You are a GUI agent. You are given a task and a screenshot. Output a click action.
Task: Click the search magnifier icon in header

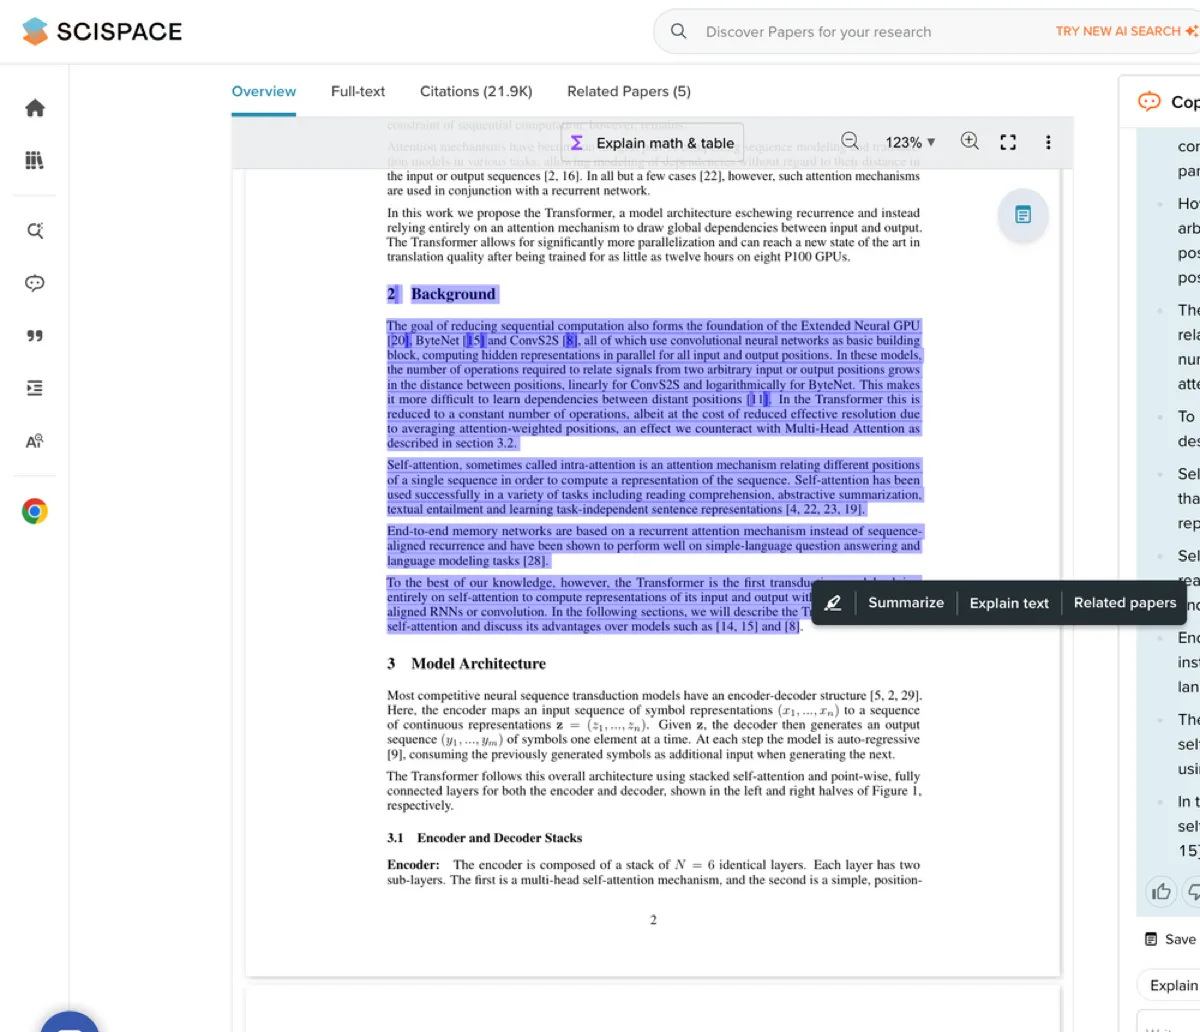(x=678, y=31)
